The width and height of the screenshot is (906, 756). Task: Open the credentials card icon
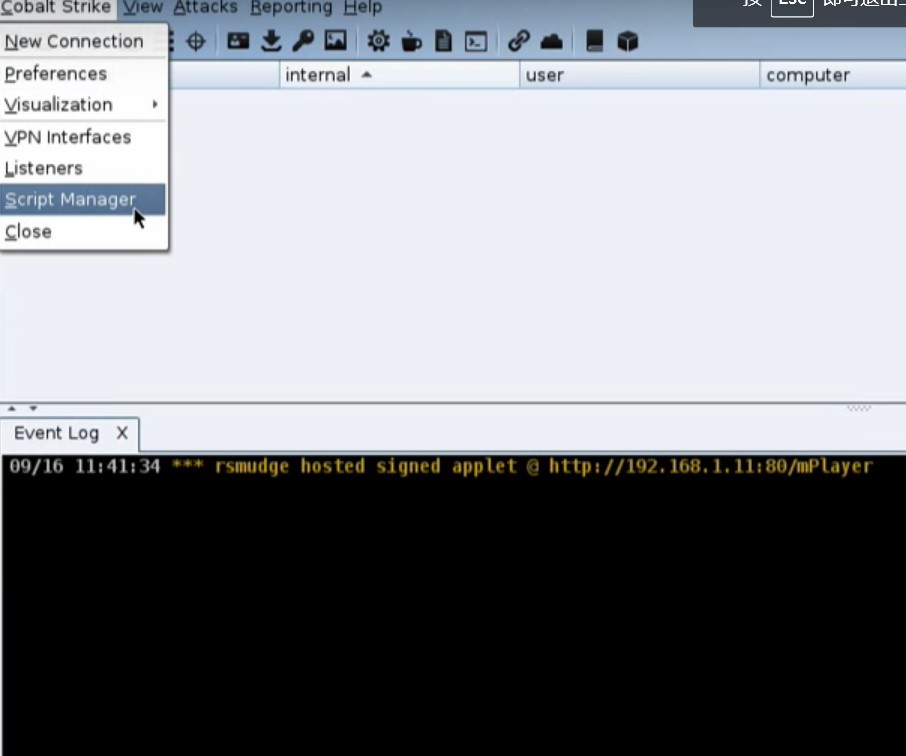238,41
